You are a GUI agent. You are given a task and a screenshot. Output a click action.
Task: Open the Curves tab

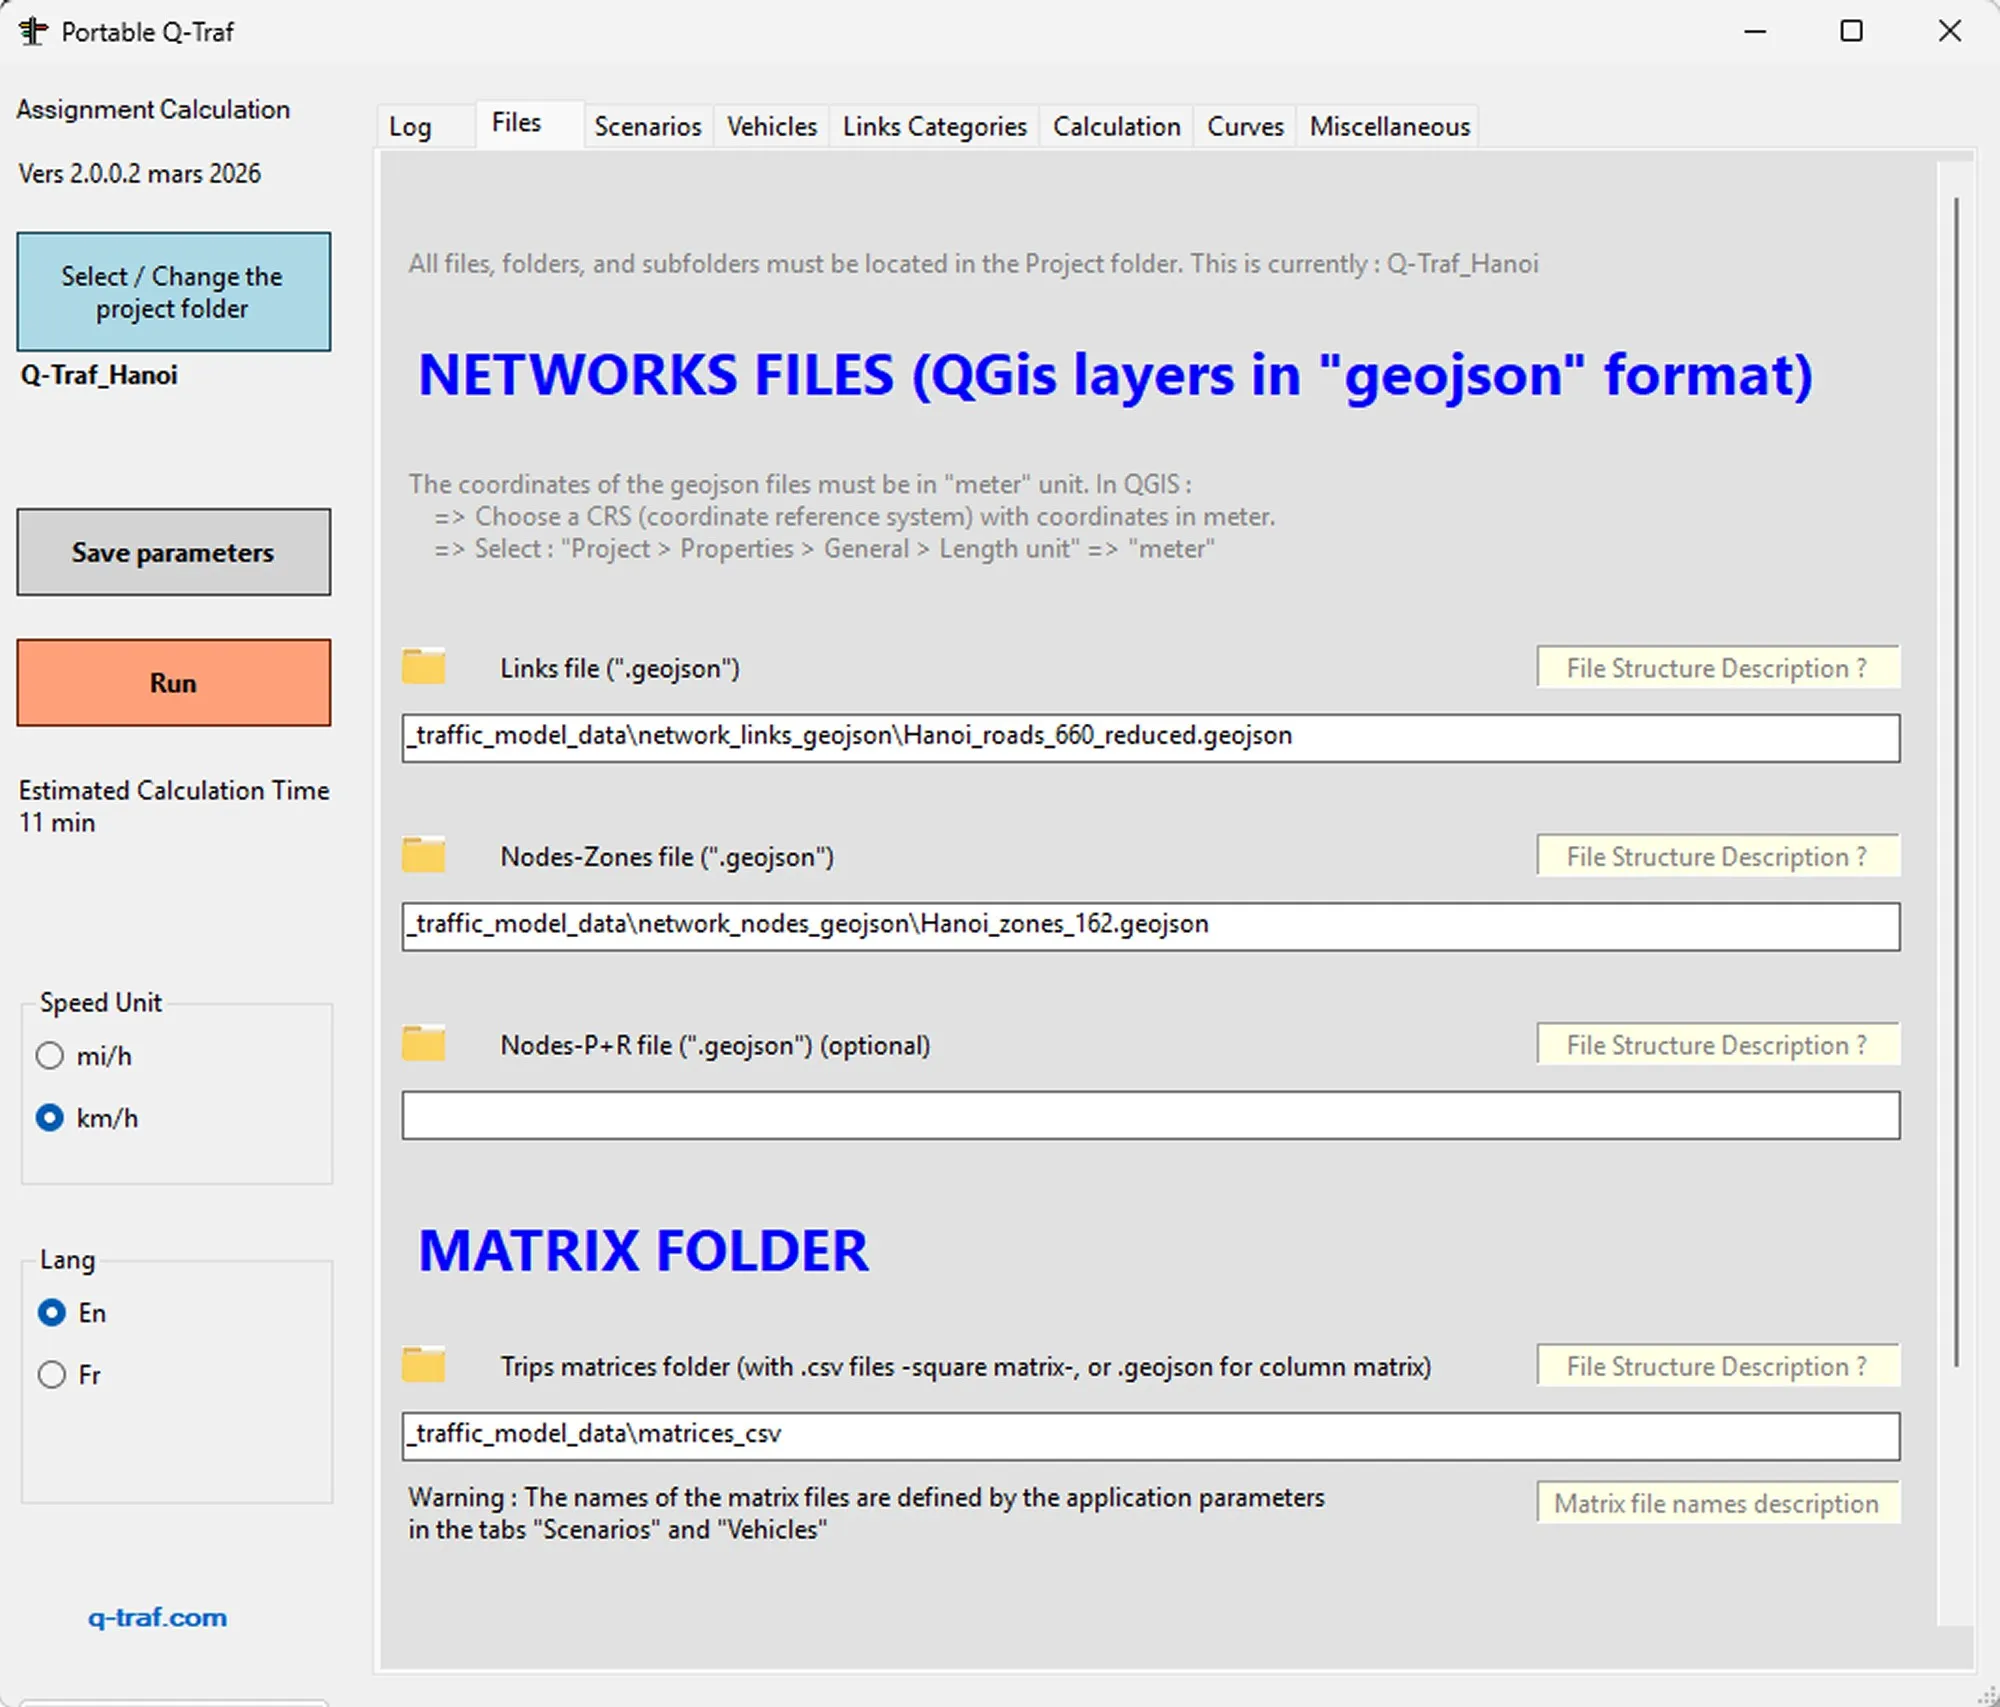click(x=1244, y=126)
